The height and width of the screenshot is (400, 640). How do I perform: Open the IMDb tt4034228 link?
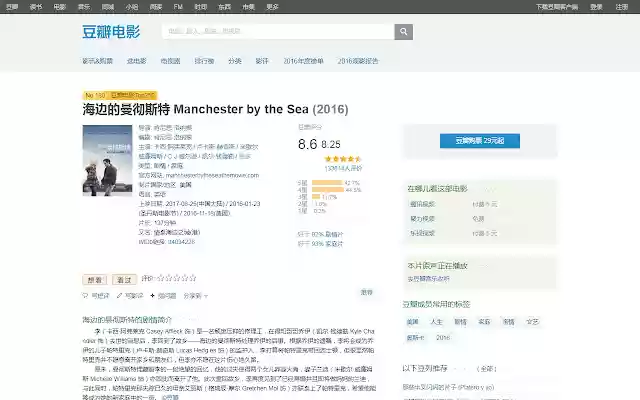pyautogui.click(x=181, y=242)
